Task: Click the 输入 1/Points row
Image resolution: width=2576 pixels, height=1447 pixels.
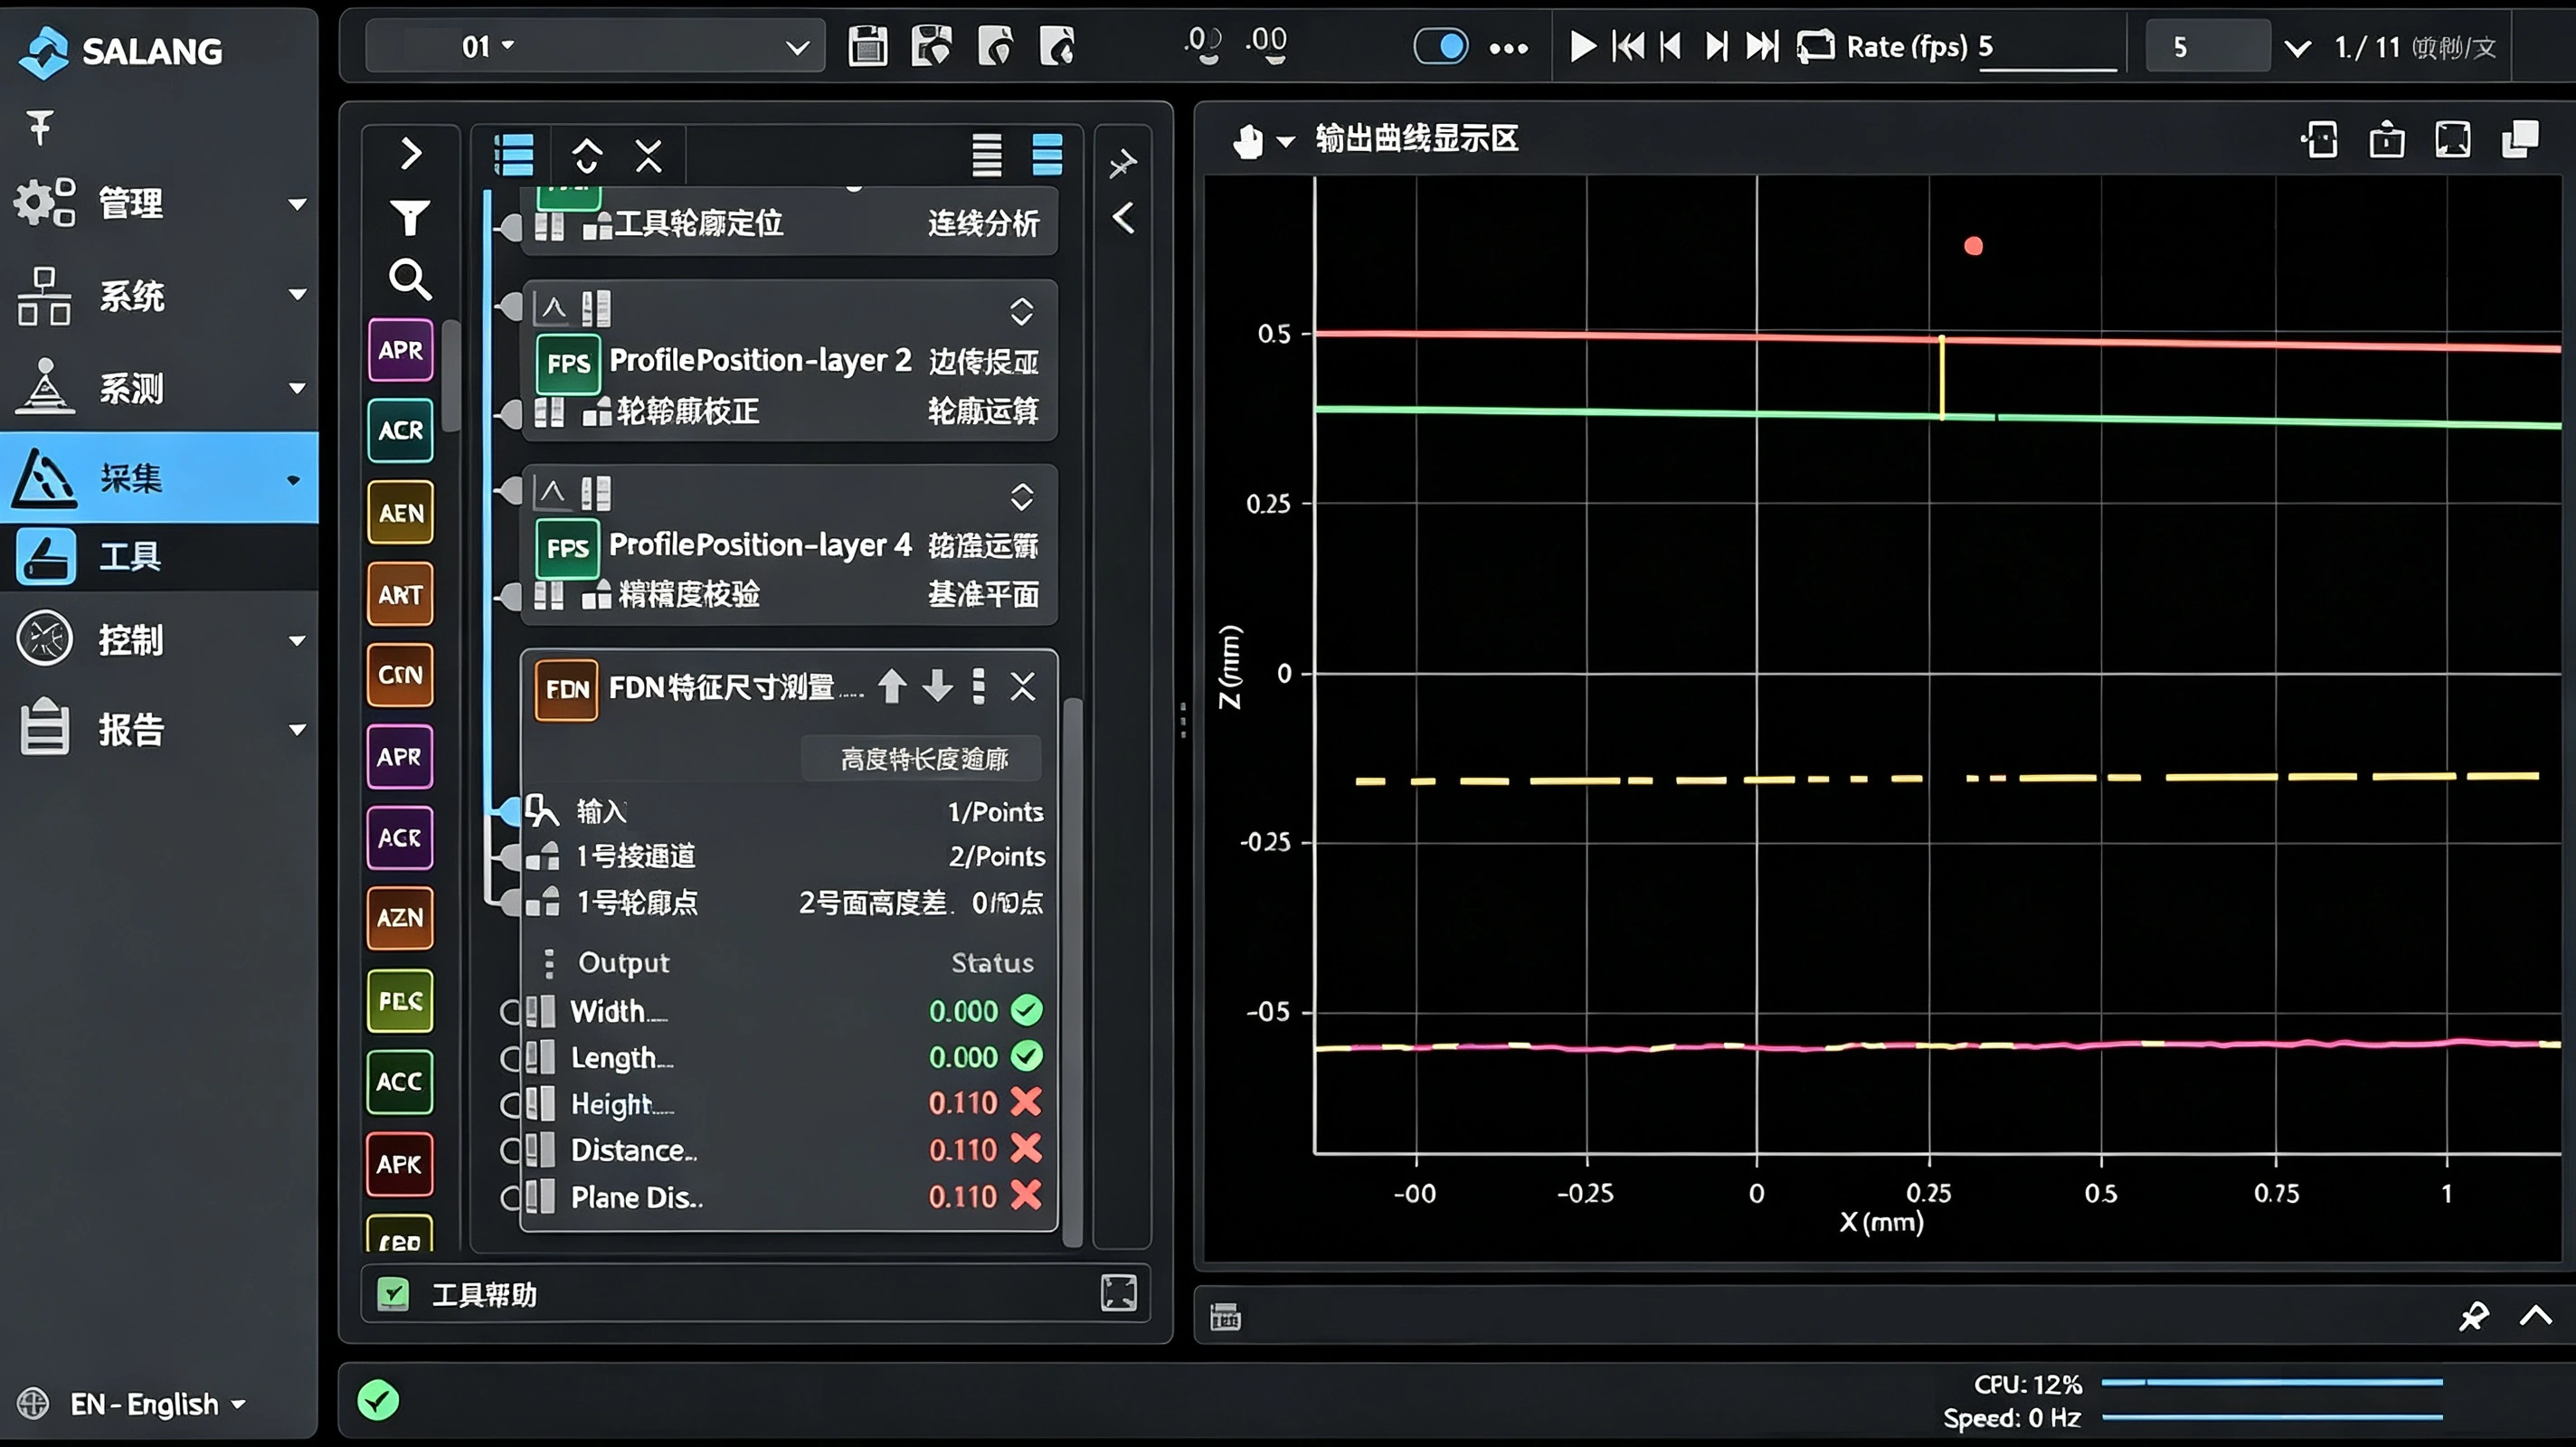Action: click(x=787, y=811)
